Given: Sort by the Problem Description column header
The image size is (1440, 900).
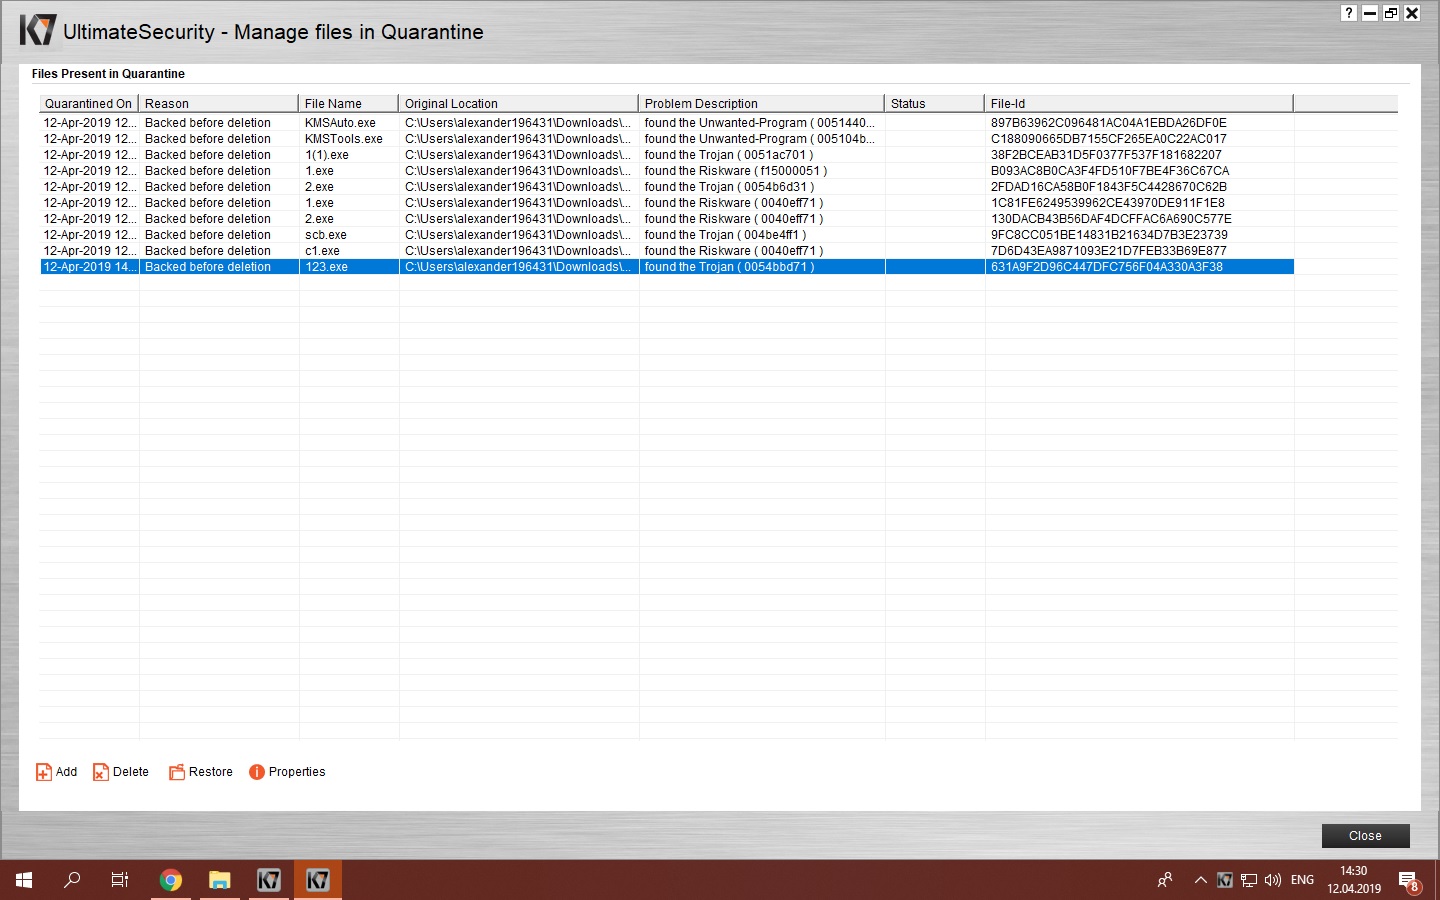Looking at the screenshot, I should click(762, 103).
